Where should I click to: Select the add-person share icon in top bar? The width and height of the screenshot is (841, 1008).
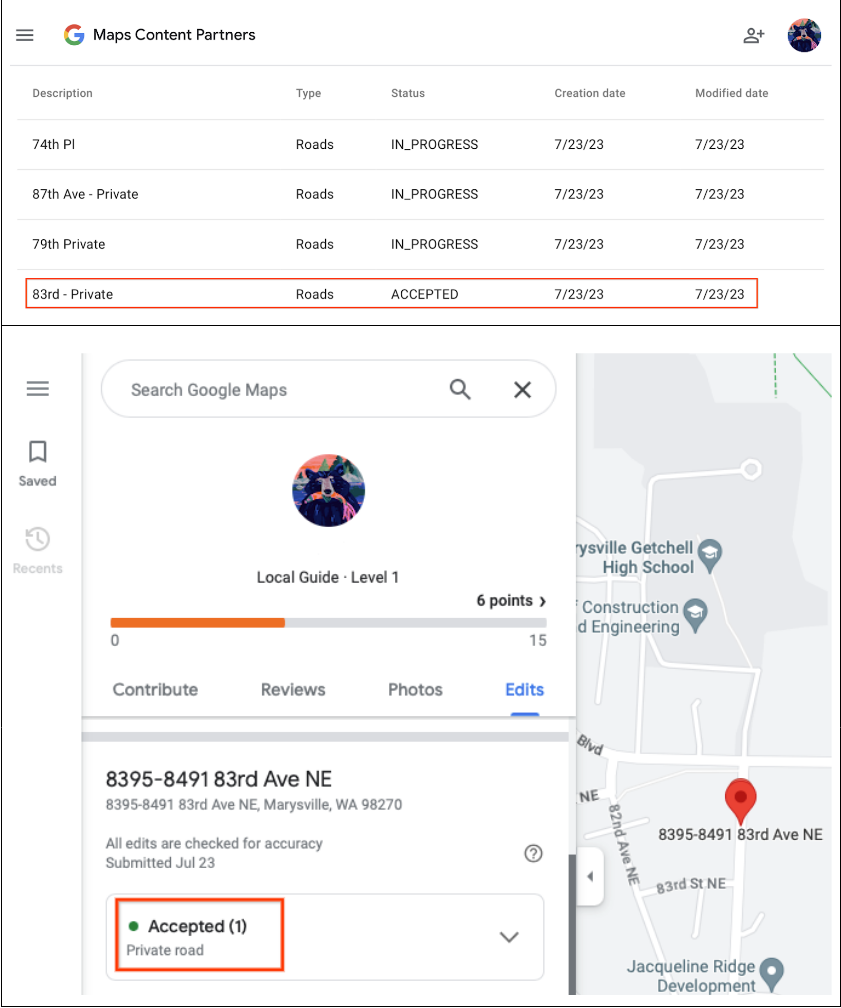[755, 34]
